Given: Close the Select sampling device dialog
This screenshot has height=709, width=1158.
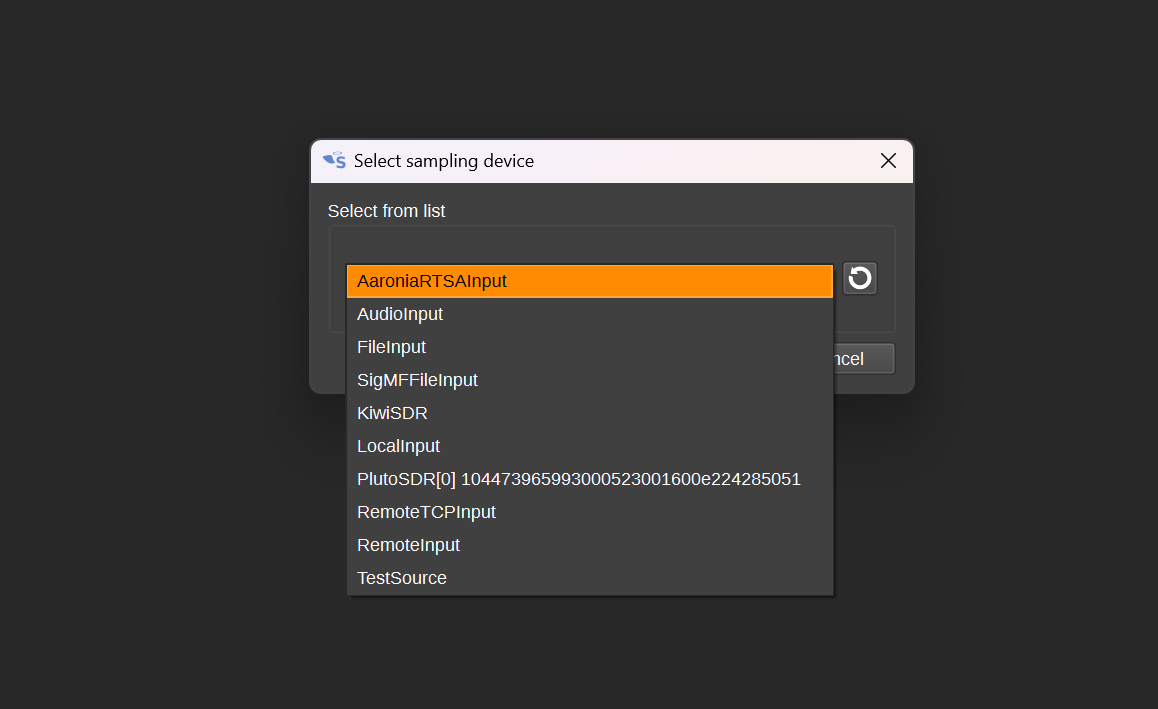Looking at the screenshot, I should [888, 161].
